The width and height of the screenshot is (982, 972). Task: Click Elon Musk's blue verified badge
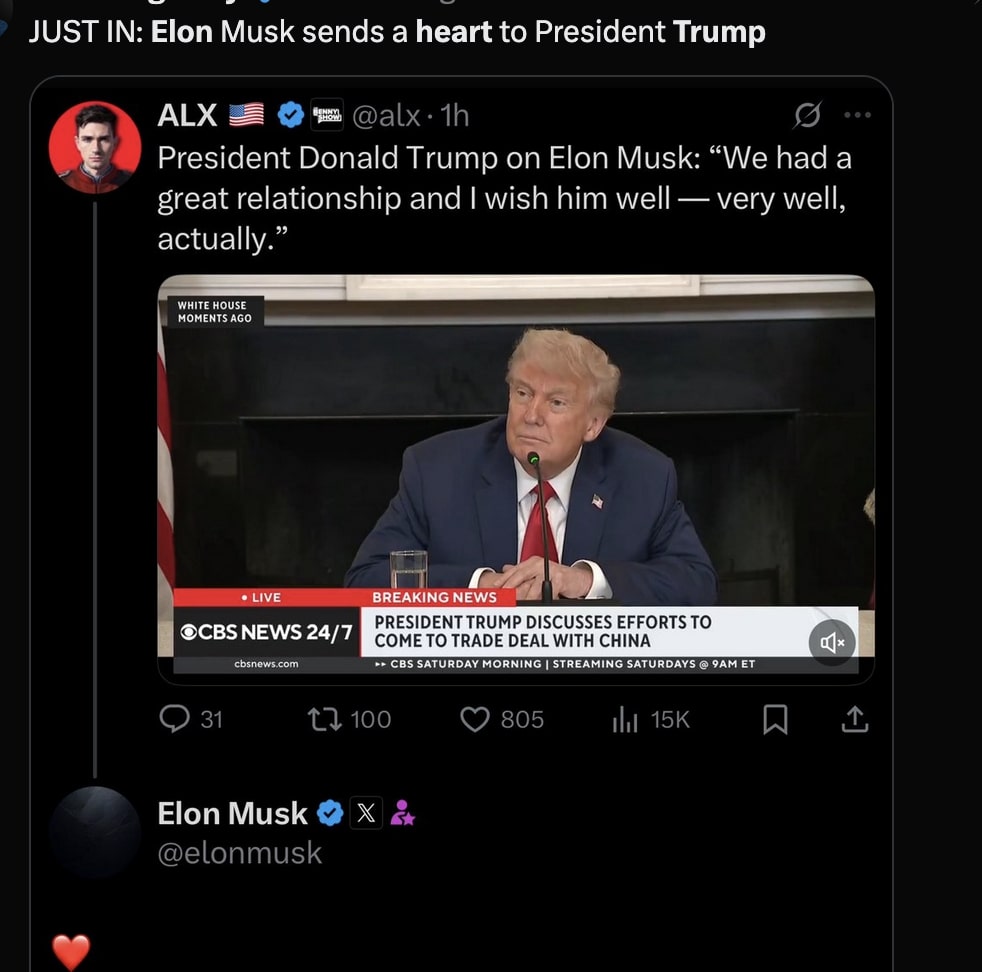(x=330, y=814)
